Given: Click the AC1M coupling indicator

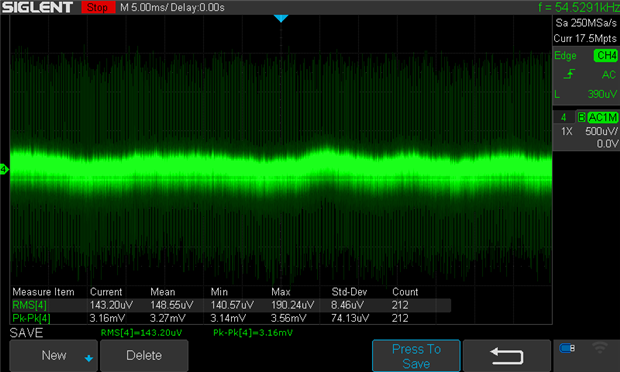Looking at the screenshot, I should [603, 117].
